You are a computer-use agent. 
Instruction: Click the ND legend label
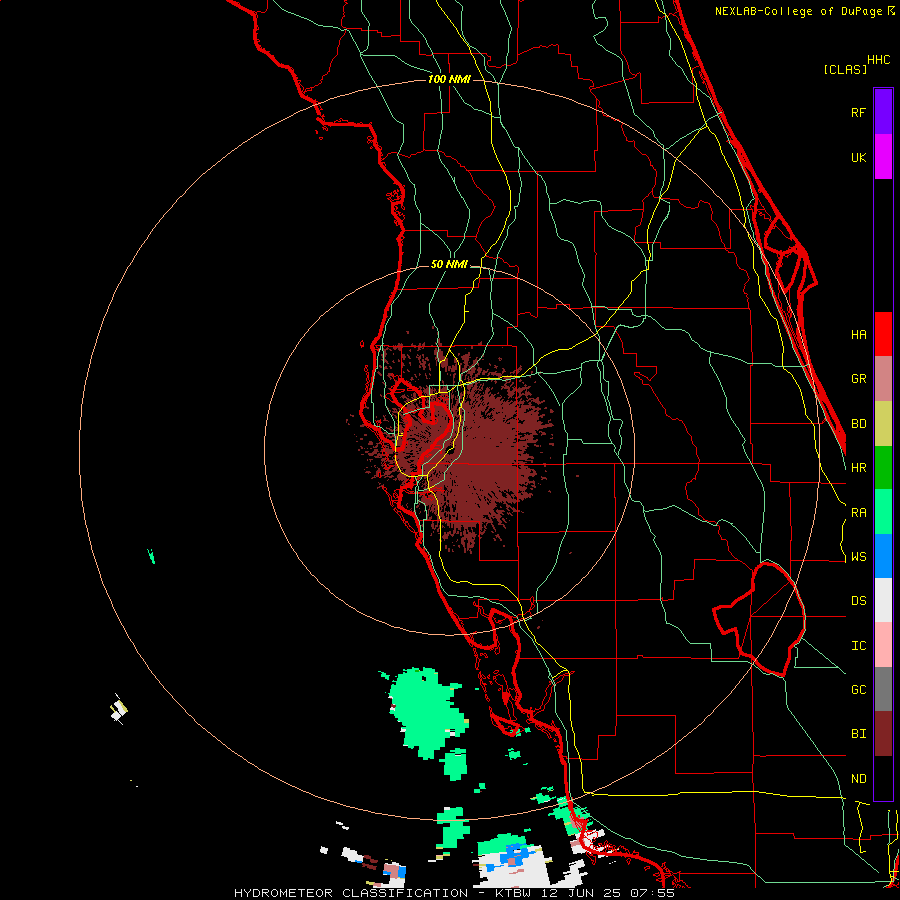pyautogui.click(x=858, y=779)
